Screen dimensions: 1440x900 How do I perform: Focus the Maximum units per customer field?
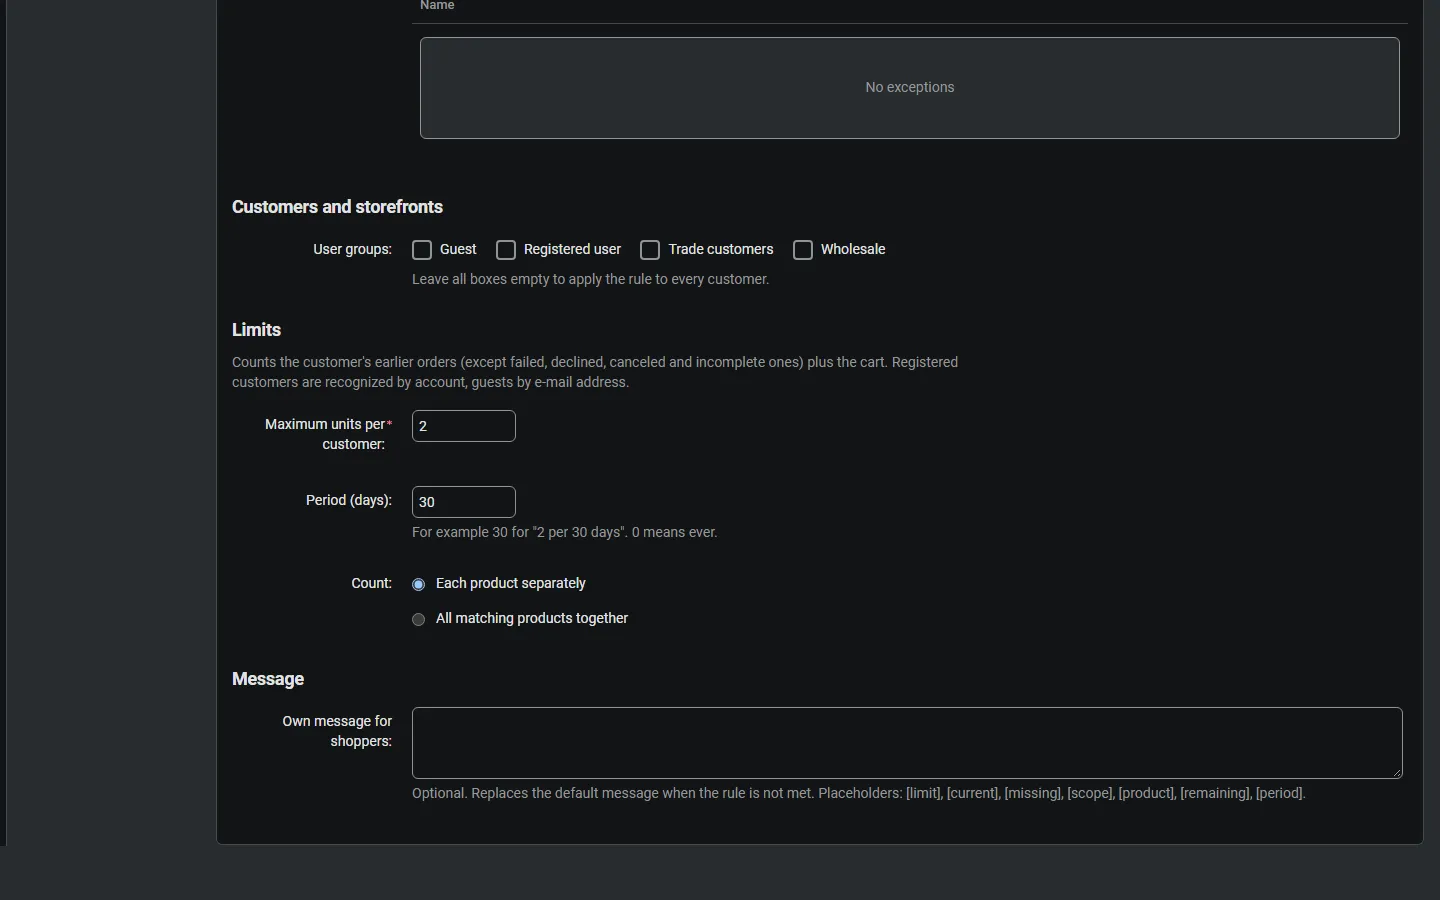coord(464,426)
